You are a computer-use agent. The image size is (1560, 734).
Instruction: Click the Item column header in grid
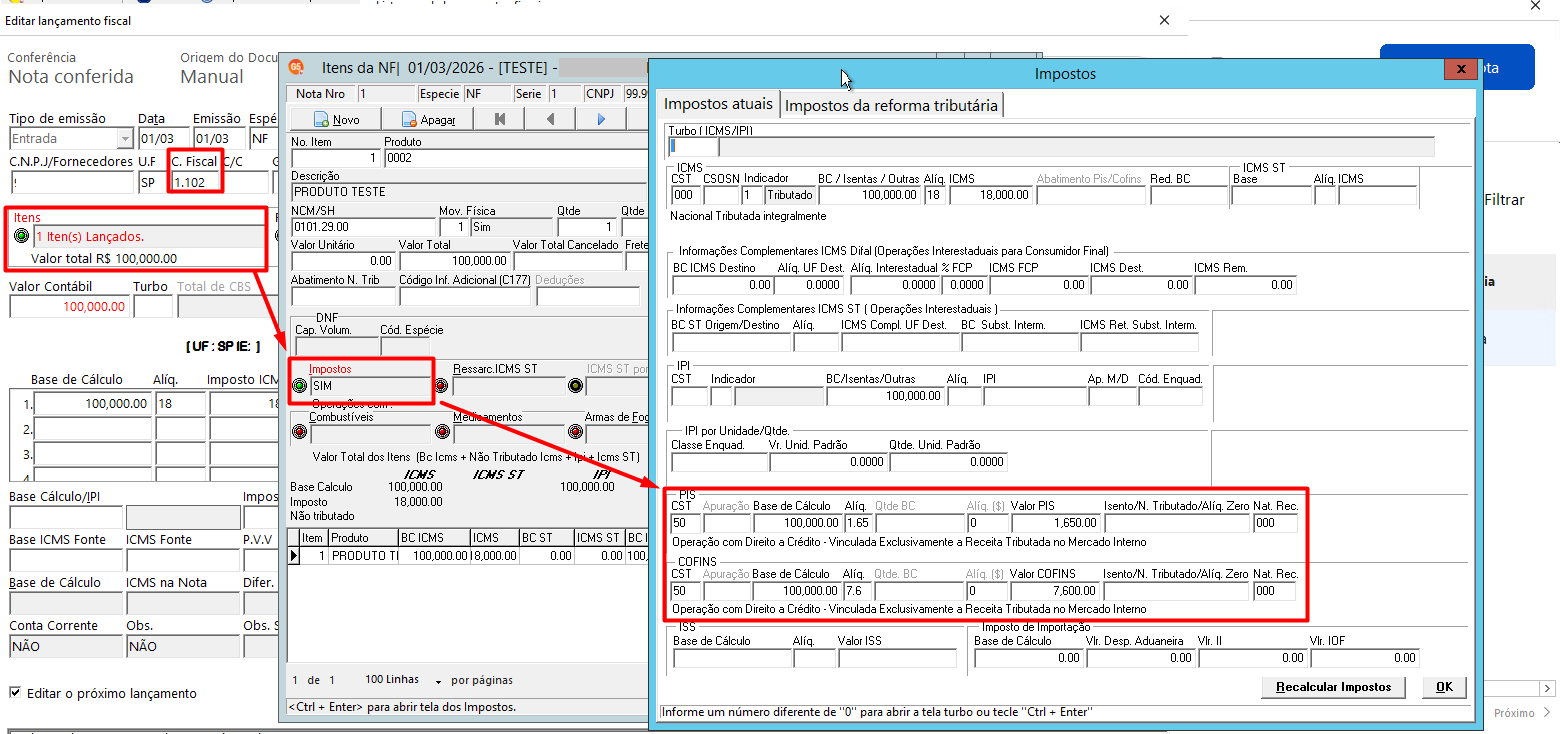(314, 538)
